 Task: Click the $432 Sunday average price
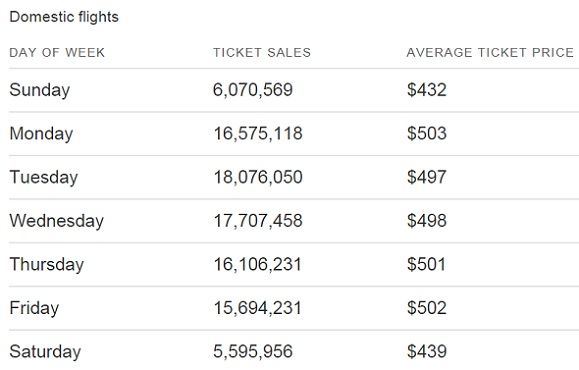(427, 90)
